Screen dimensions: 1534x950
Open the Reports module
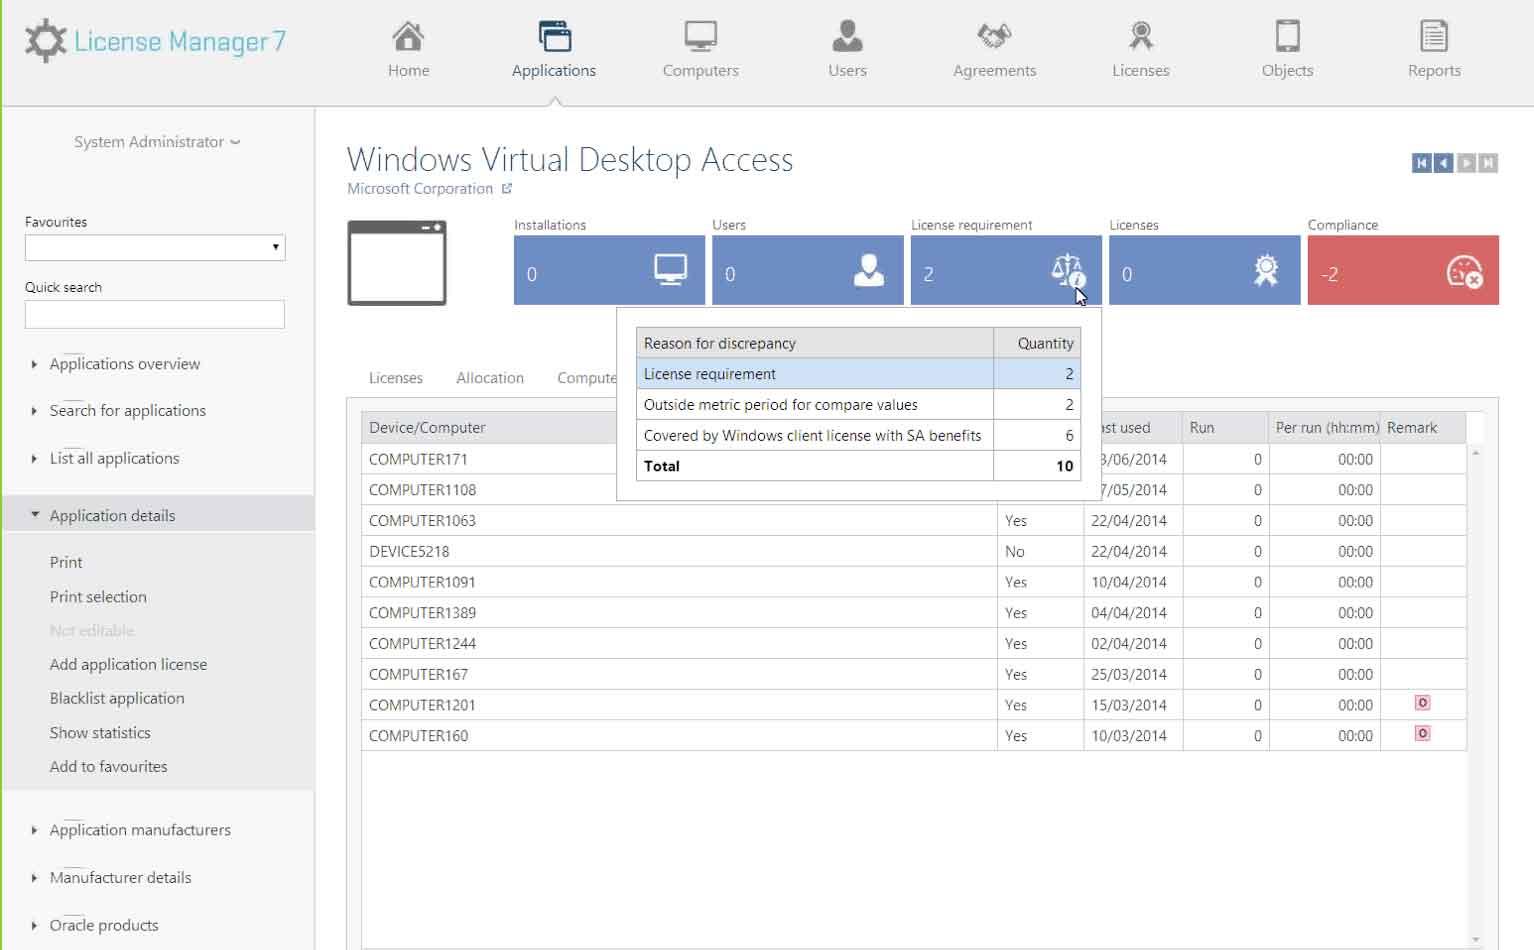pyautogui.click(x=1434, y=45)
